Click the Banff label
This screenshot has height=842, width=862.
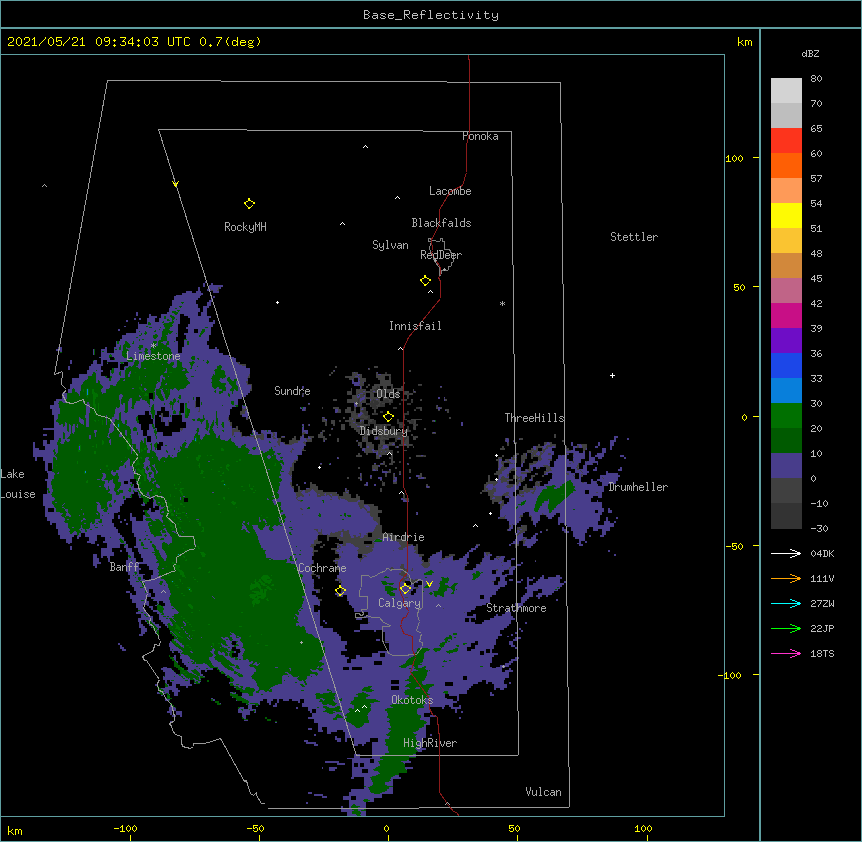point(124,567)
